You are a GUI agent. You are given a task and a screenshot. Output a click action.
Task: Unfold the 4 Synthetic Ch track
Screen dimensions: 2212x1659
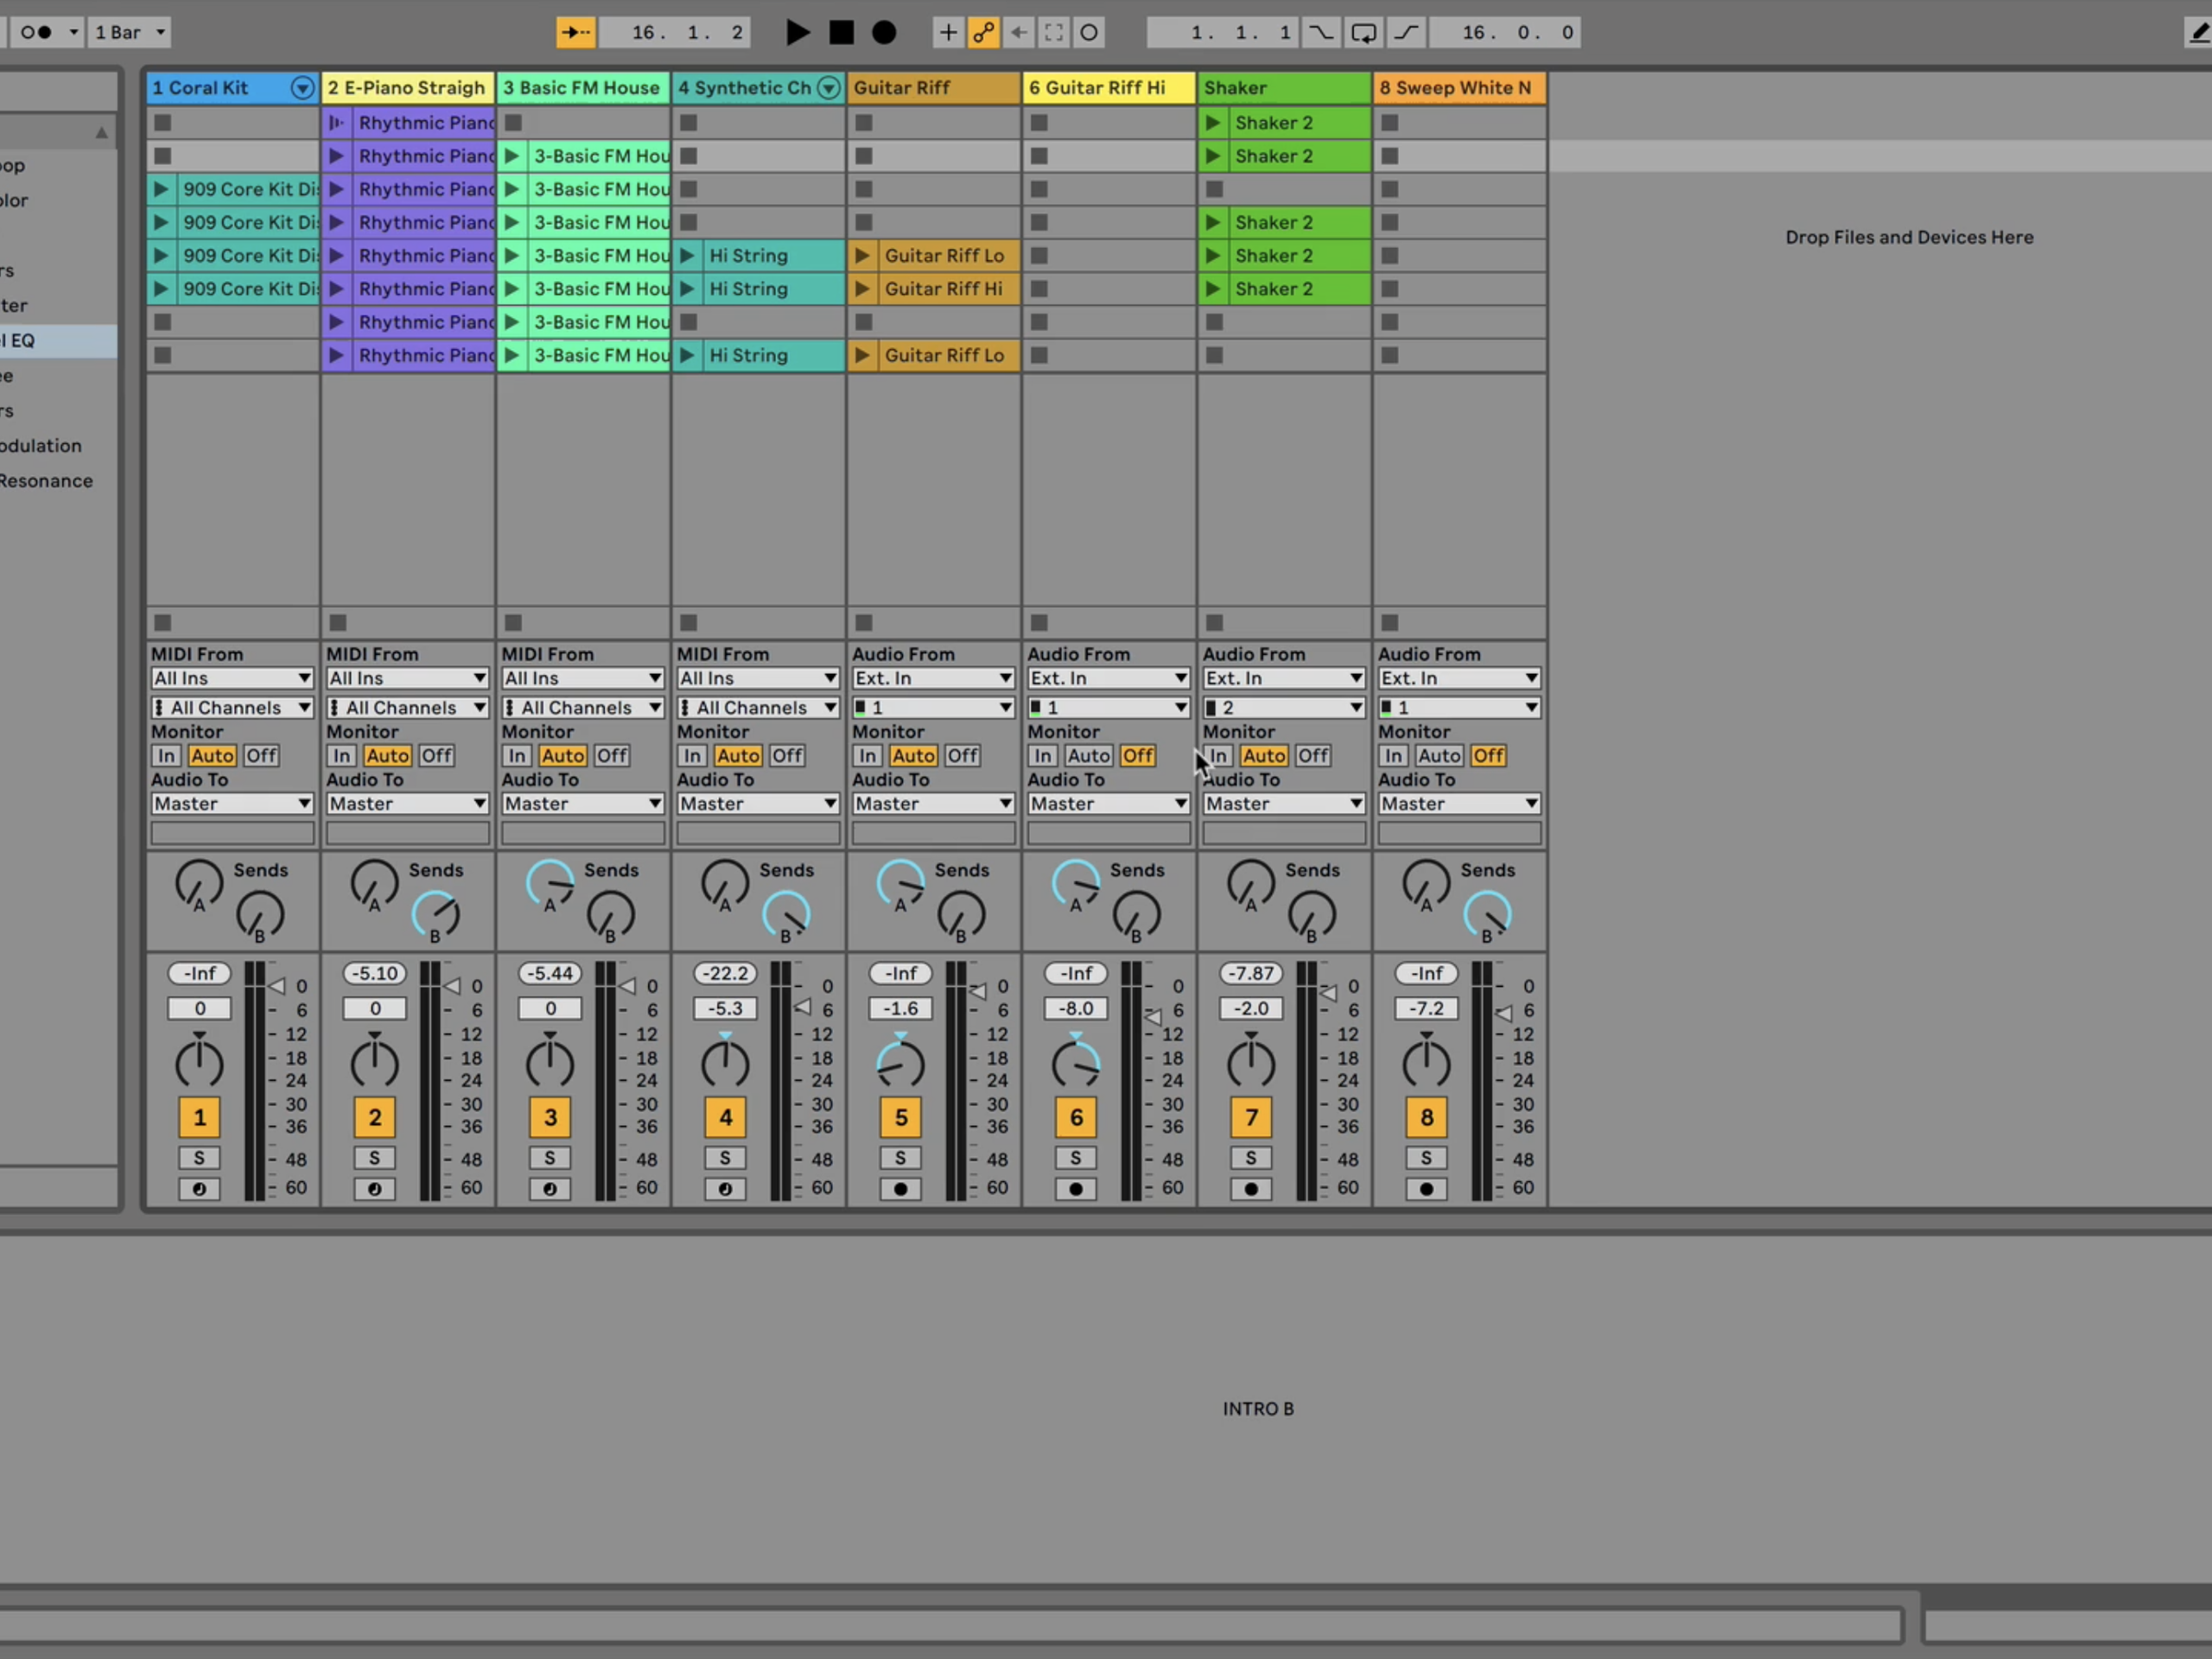(x=828, y=88)
